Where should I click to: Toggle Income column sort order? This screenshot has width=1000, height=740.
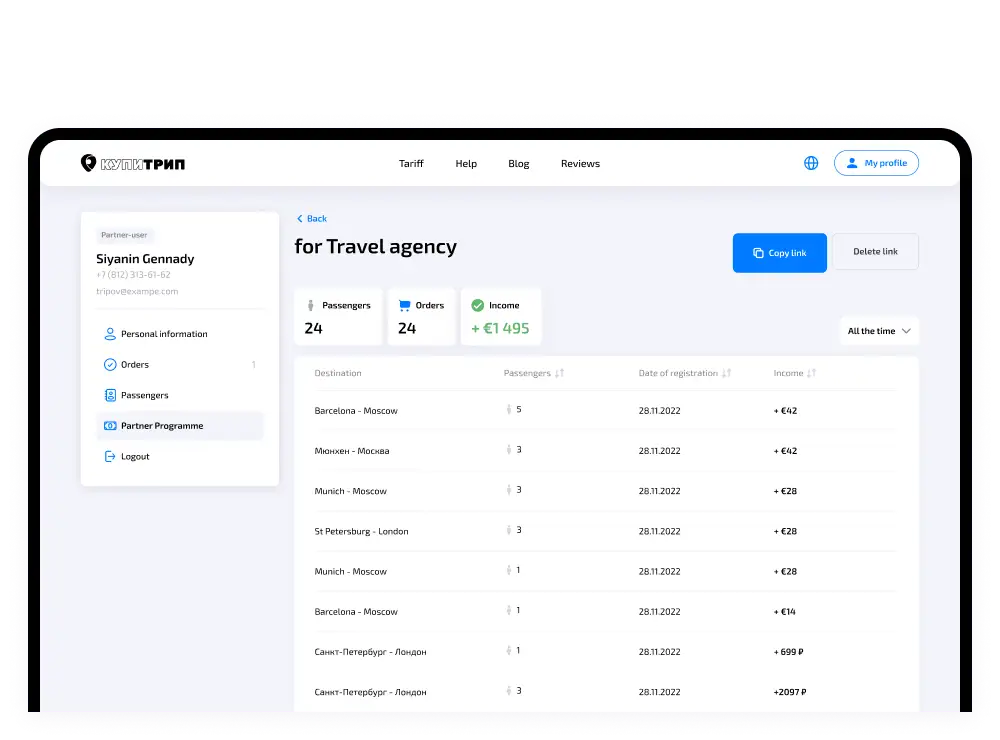(x=811, y=373)
